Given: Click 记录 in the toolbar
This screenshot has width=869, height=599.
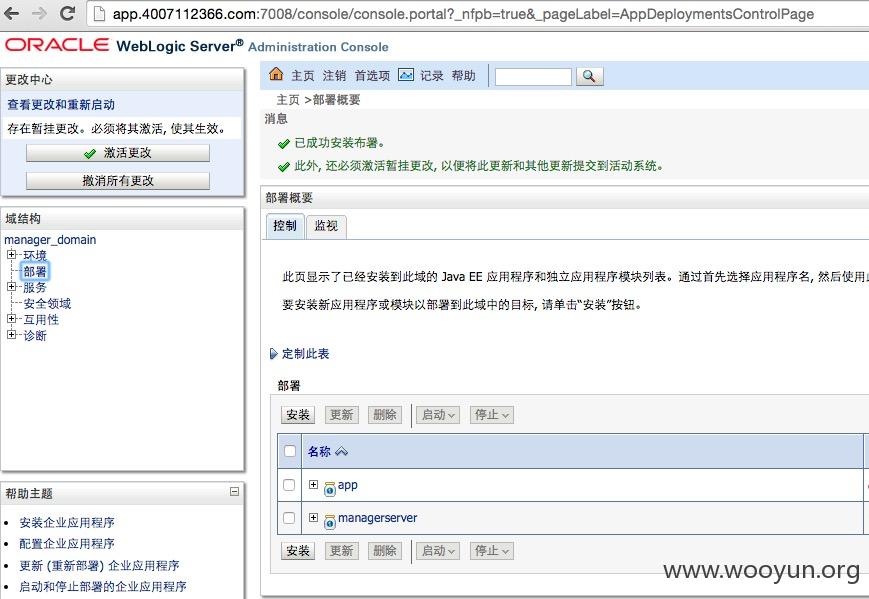Looking at the screenshot, I should [x=431, y=76].
